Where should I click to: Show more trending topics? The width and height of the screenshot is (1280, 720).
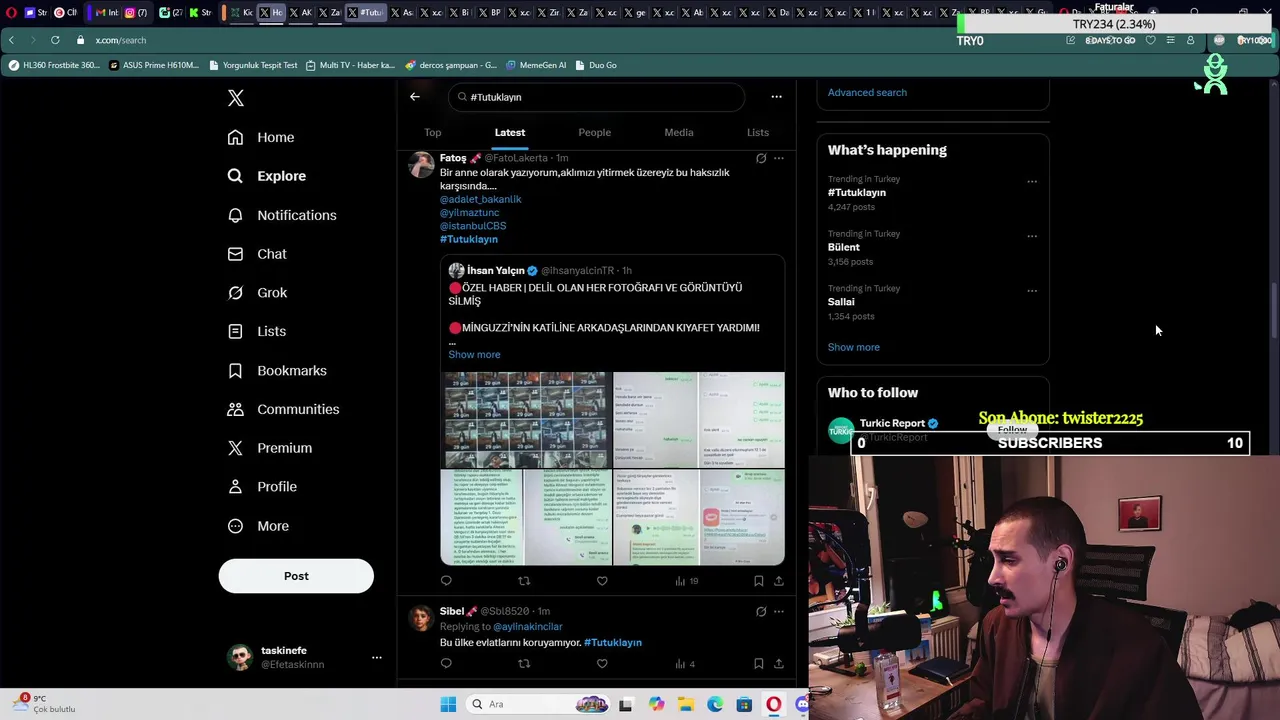tap(854, 347)
